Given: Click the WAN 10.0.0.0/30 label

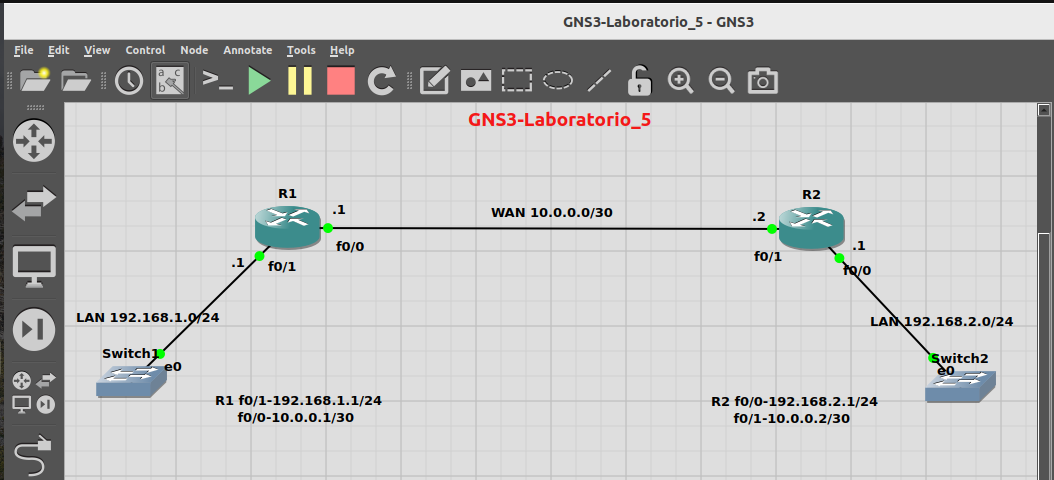Looking at the screenshot, I should [x=552, y=212].
